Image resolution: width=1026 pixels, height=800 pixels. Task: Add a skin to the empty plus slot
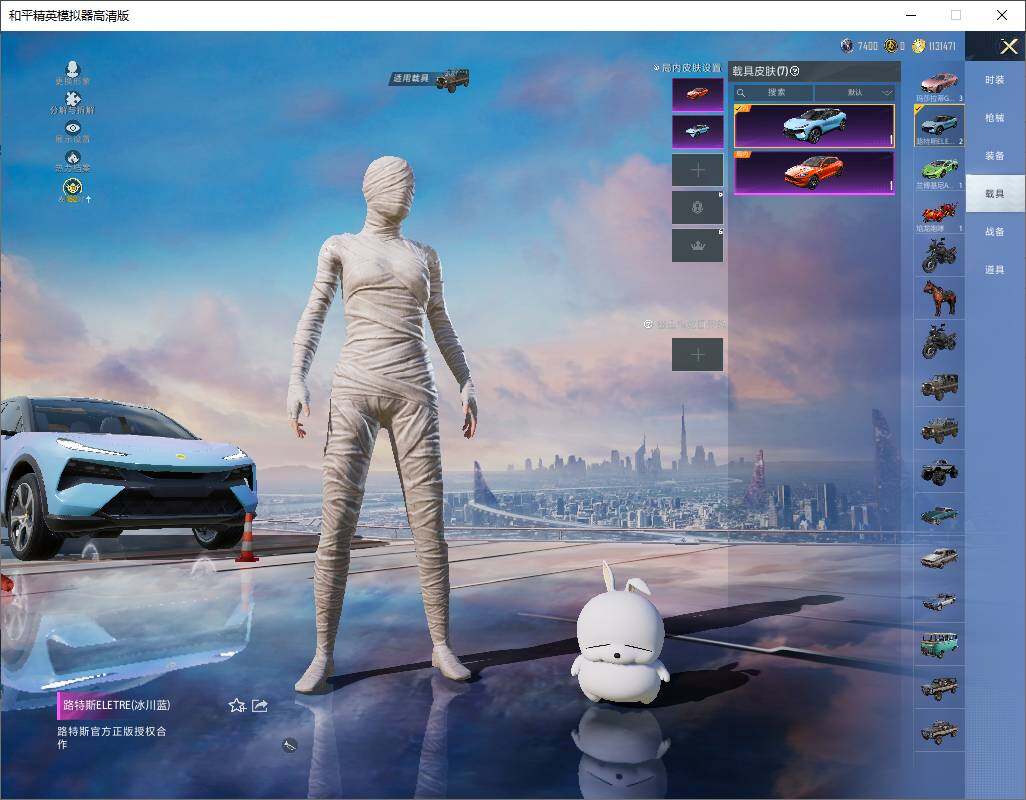point(698,170)
